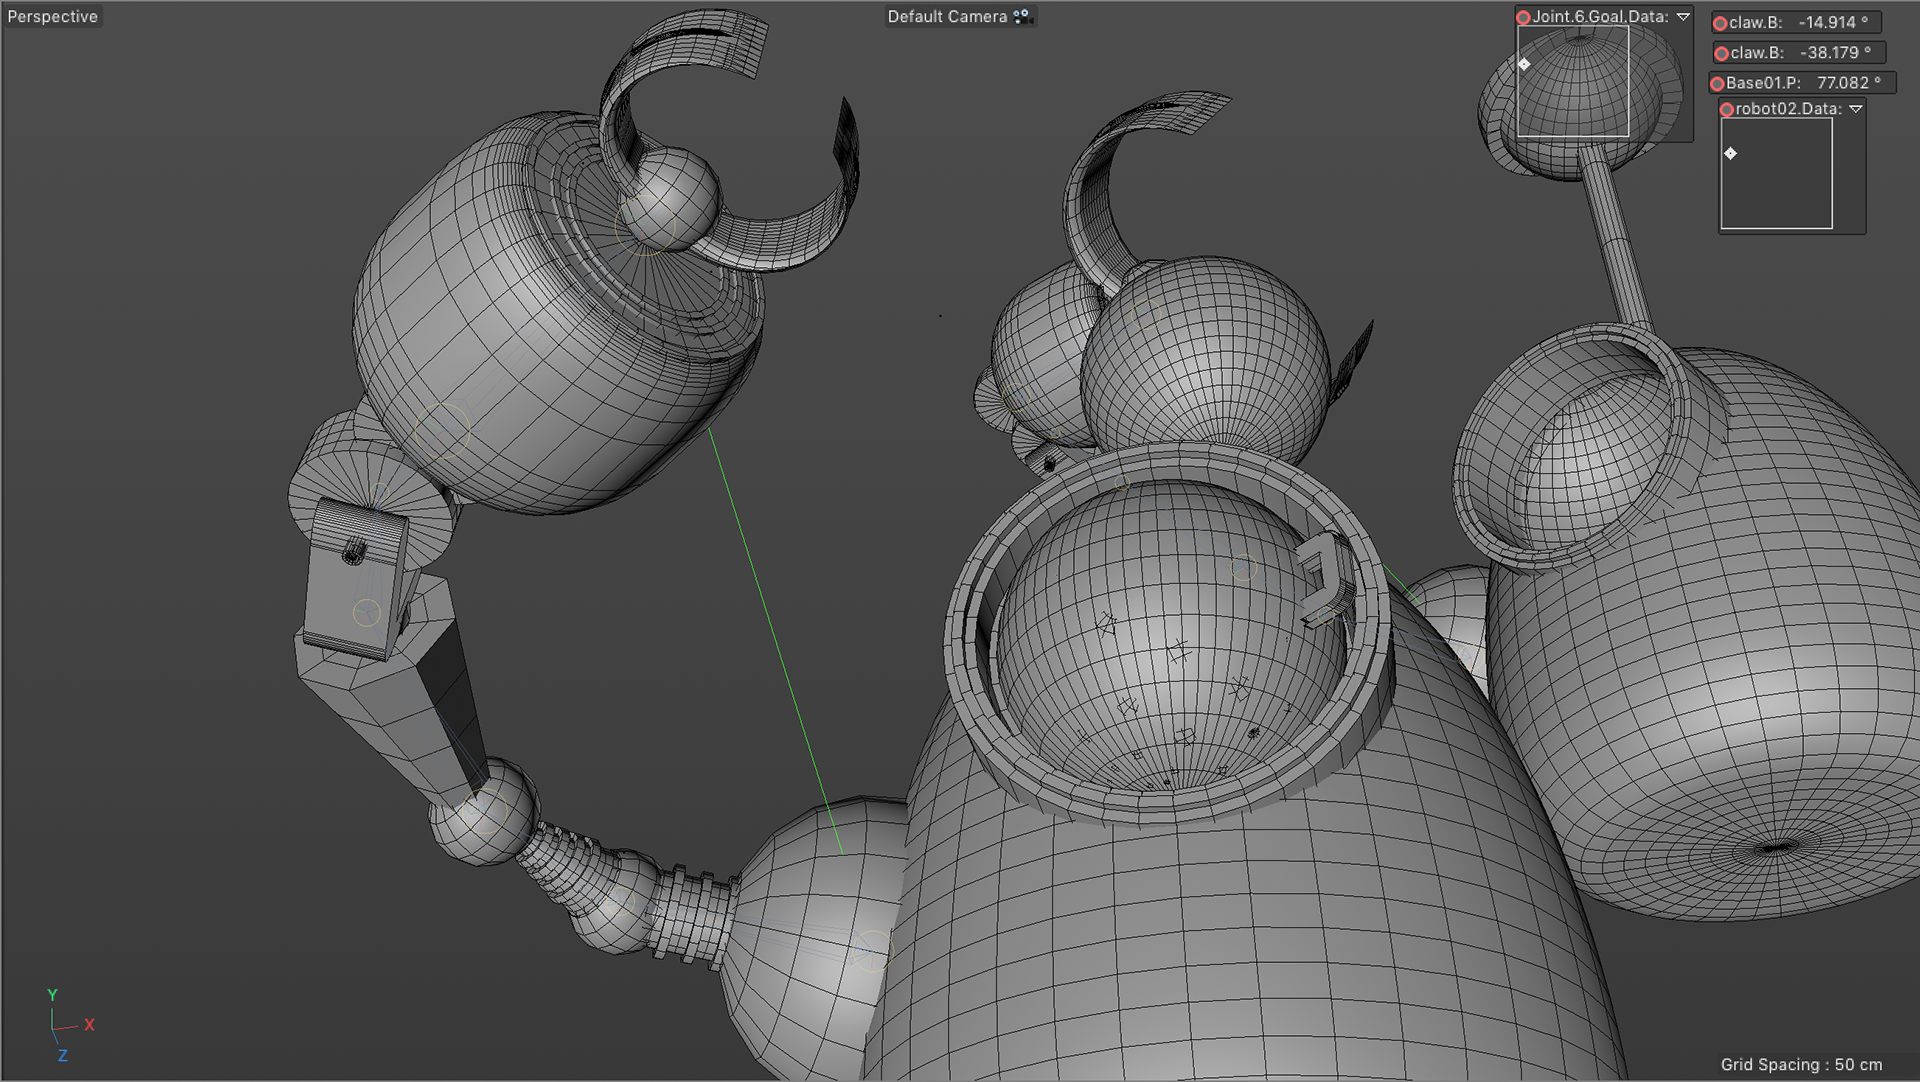Click the Joint.6.Goal.Data keyframe circle

click(x=1523, y=17)
